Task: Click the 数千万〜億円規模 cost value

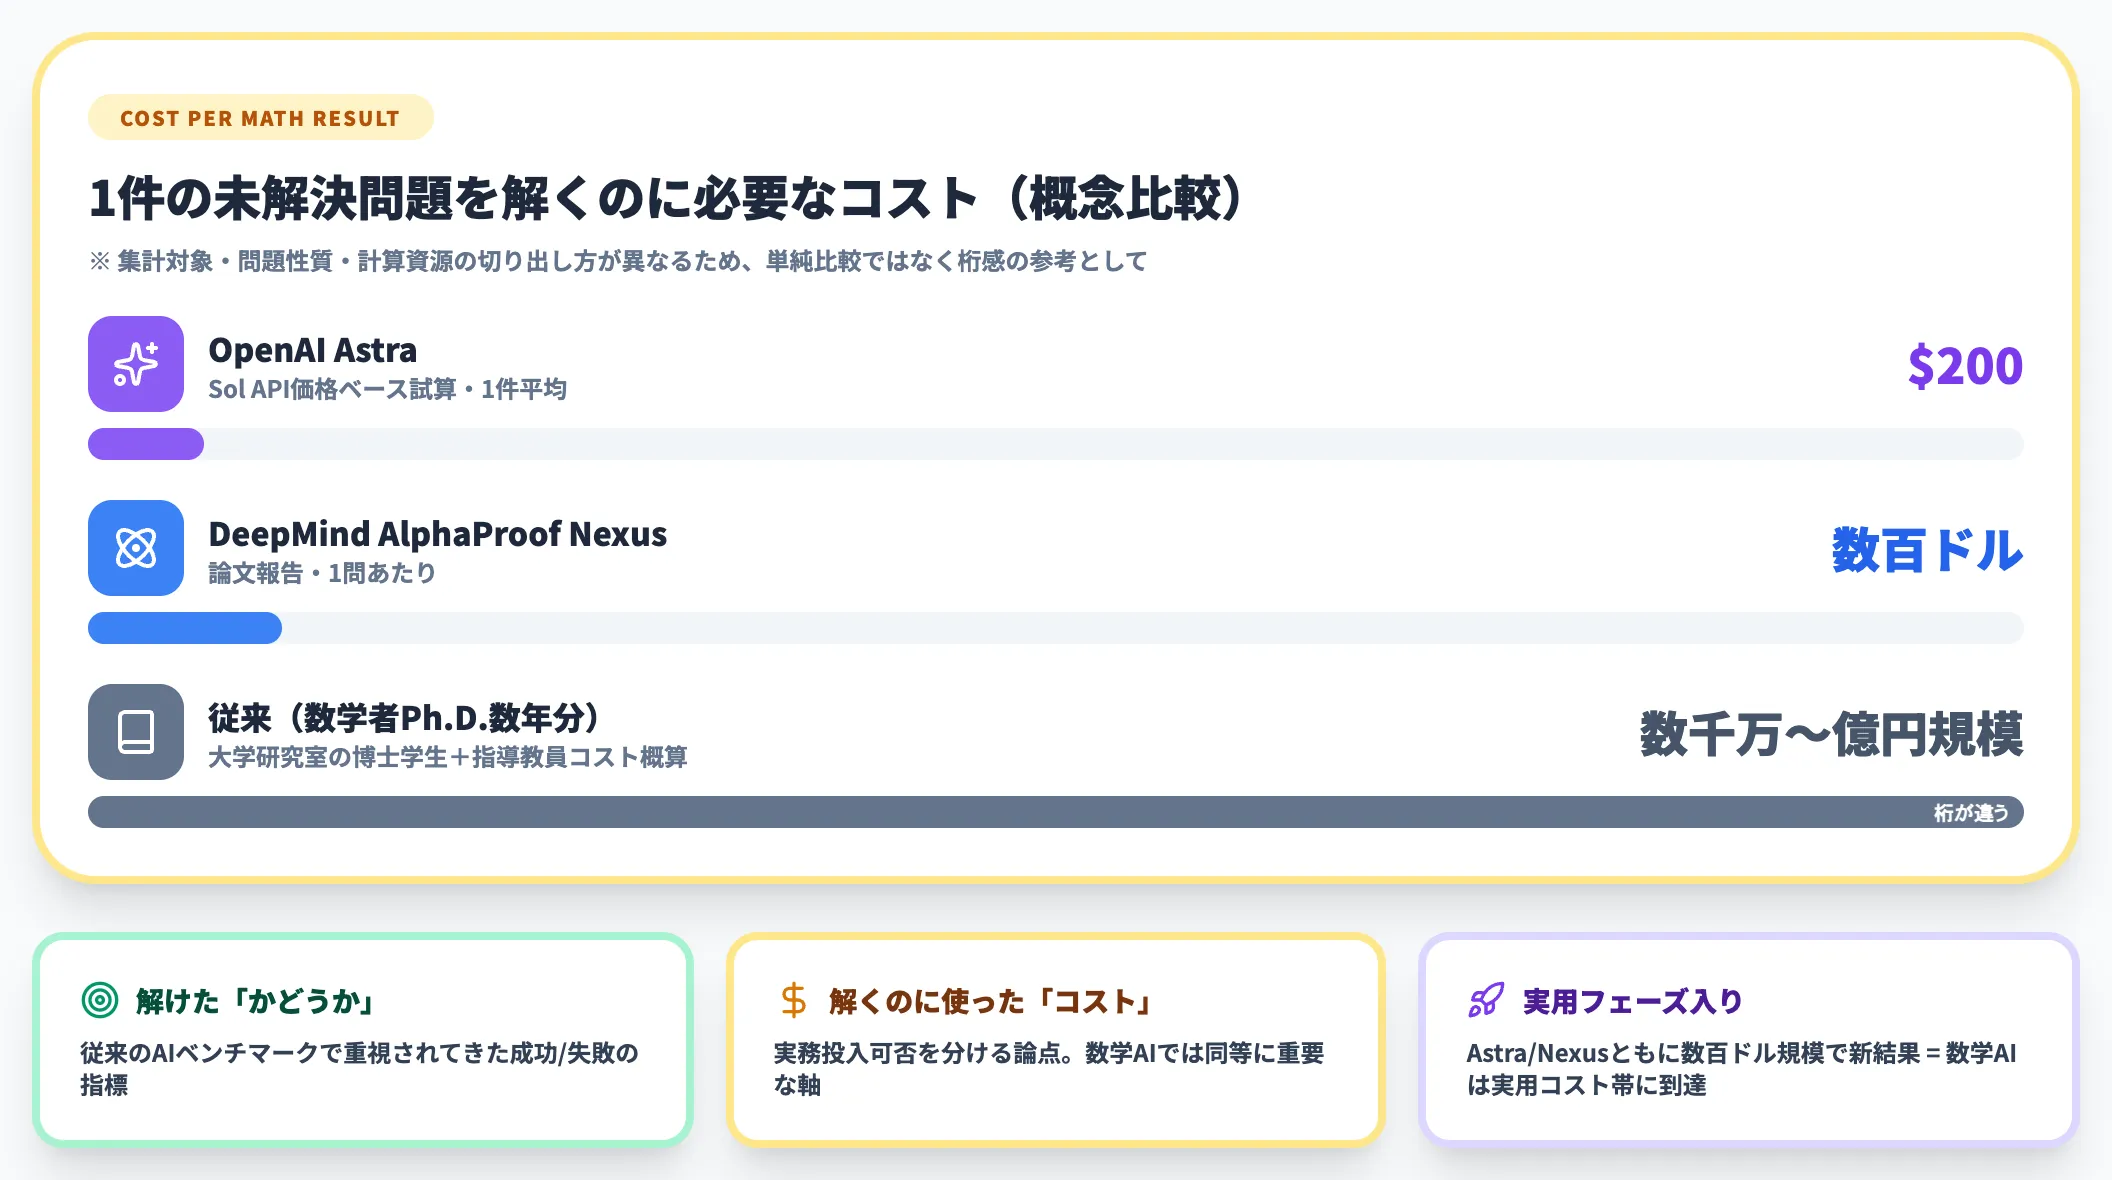Action: point(1831,734)
